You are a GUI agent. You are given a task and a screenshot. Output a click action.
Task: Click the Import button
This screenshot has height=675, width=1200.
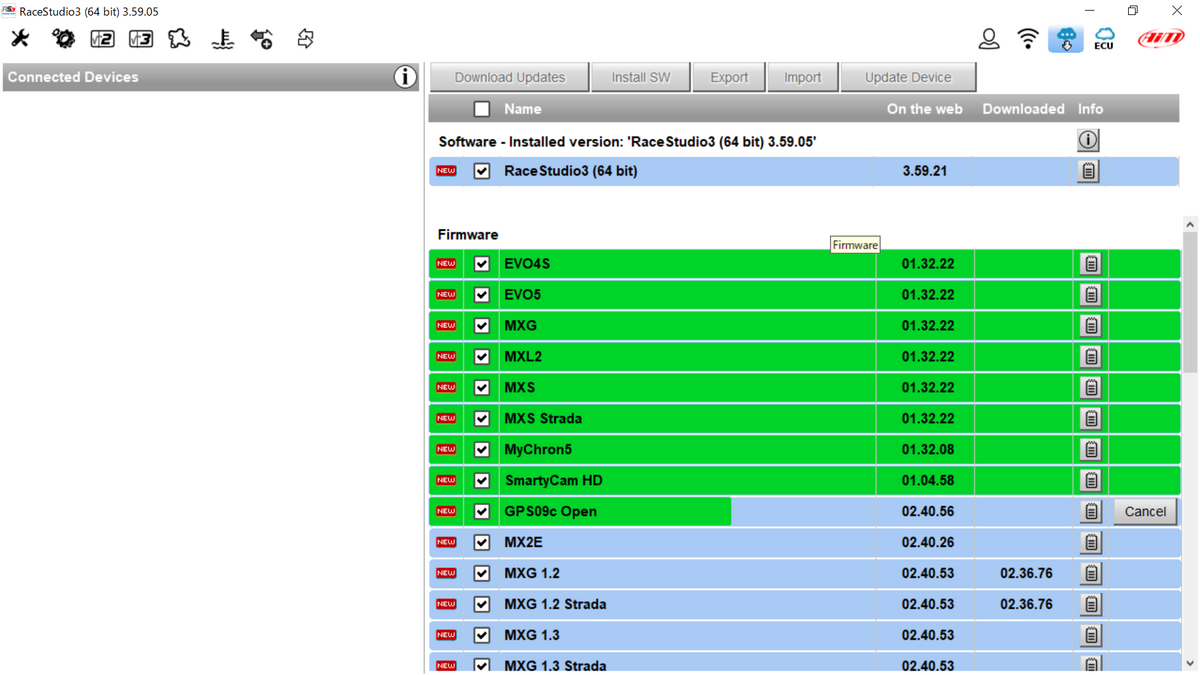pyautogui.click(x=802, y=77)
